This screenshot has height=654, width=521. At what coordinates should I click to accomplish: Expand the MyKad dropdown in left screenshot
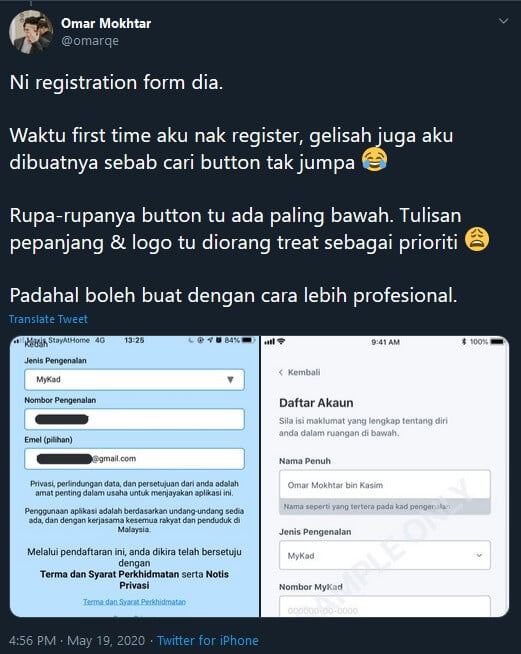pos(134,380)
